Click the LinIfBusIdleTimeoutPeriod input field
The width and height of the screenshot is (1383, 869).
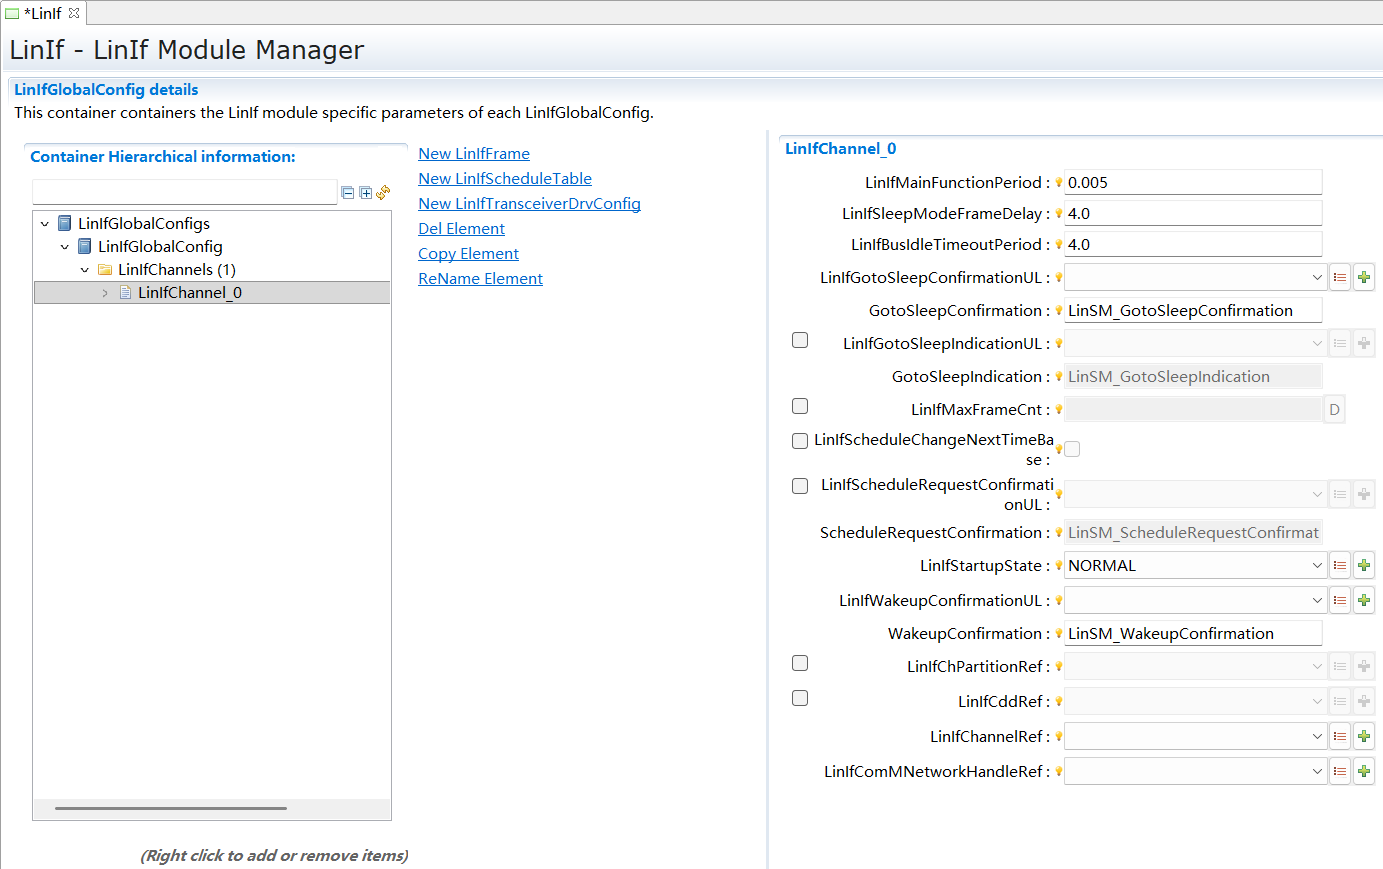(1192, 244)
